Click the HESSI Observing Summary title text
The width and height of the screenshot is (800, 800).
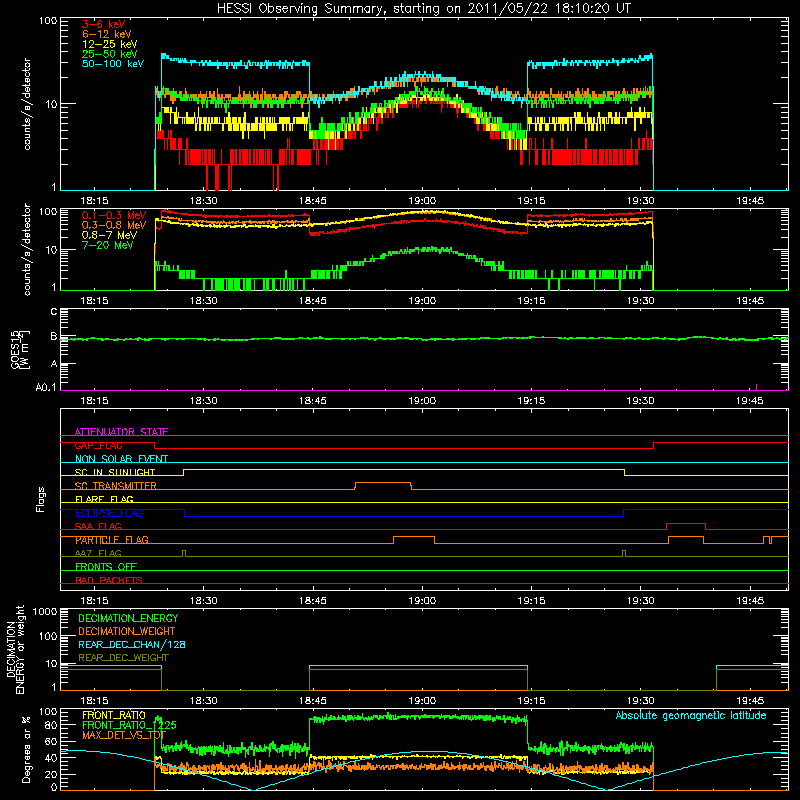click(x=423, y=9)
